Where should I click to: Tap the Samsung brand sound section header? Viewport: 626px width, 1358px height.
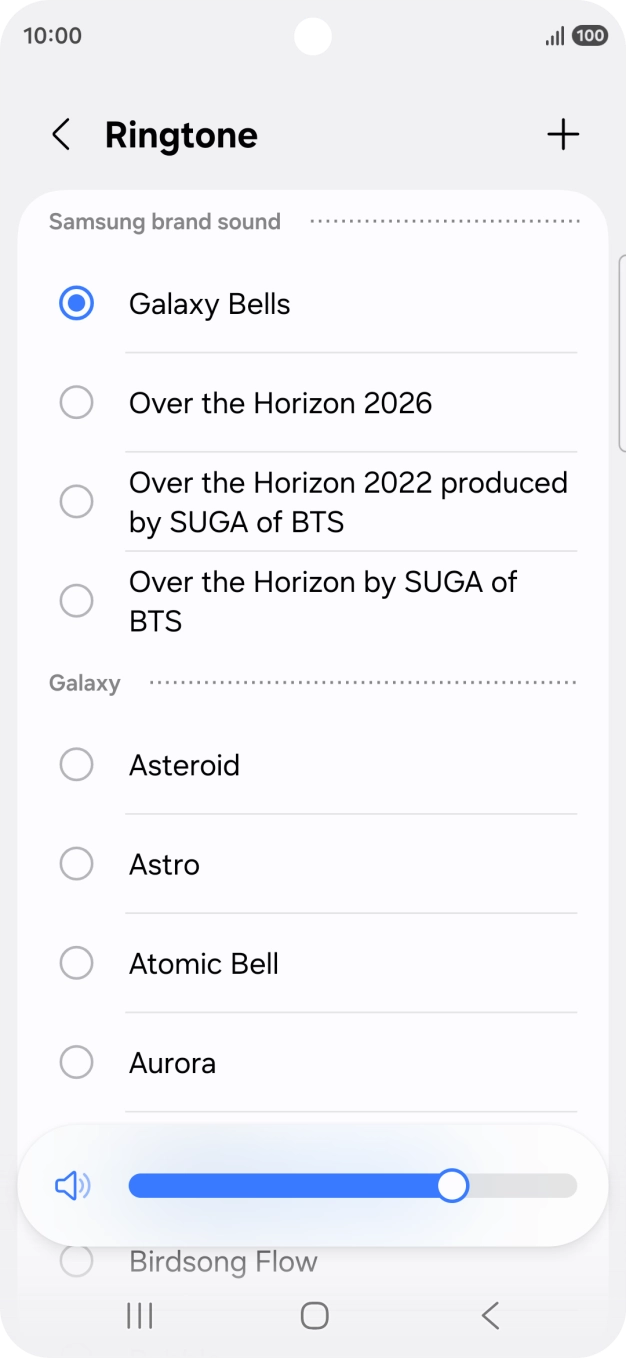click(x=165, y=221)
